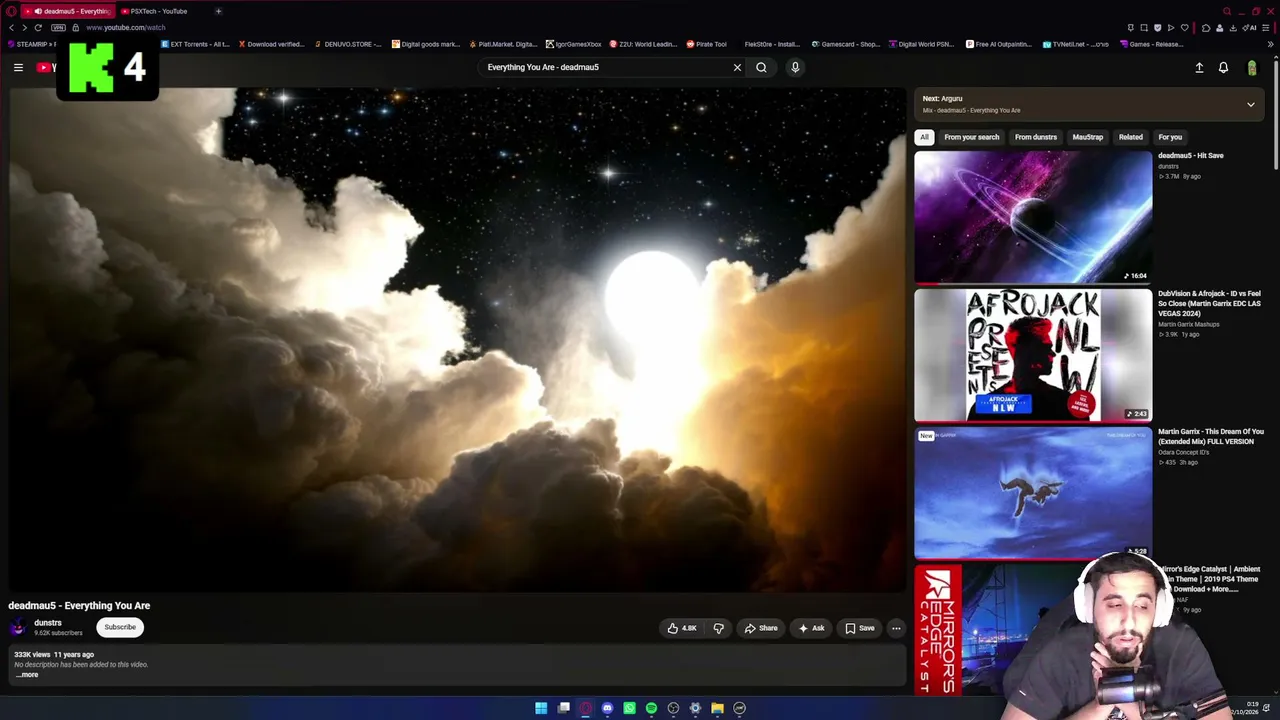The height and width of the screenshot is (720, 1280).
Task: Select the Related chip
Action: click(x=1130, y=137)
